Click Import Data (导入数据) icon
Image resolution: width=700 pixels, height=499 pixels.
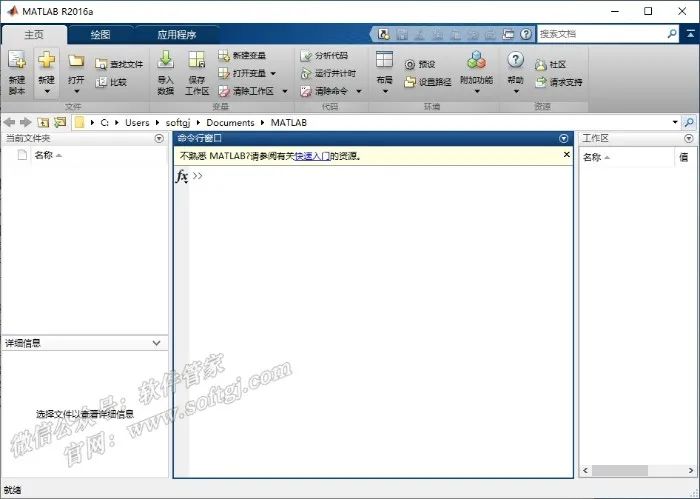pyautogui.click(x=166, y=60)
